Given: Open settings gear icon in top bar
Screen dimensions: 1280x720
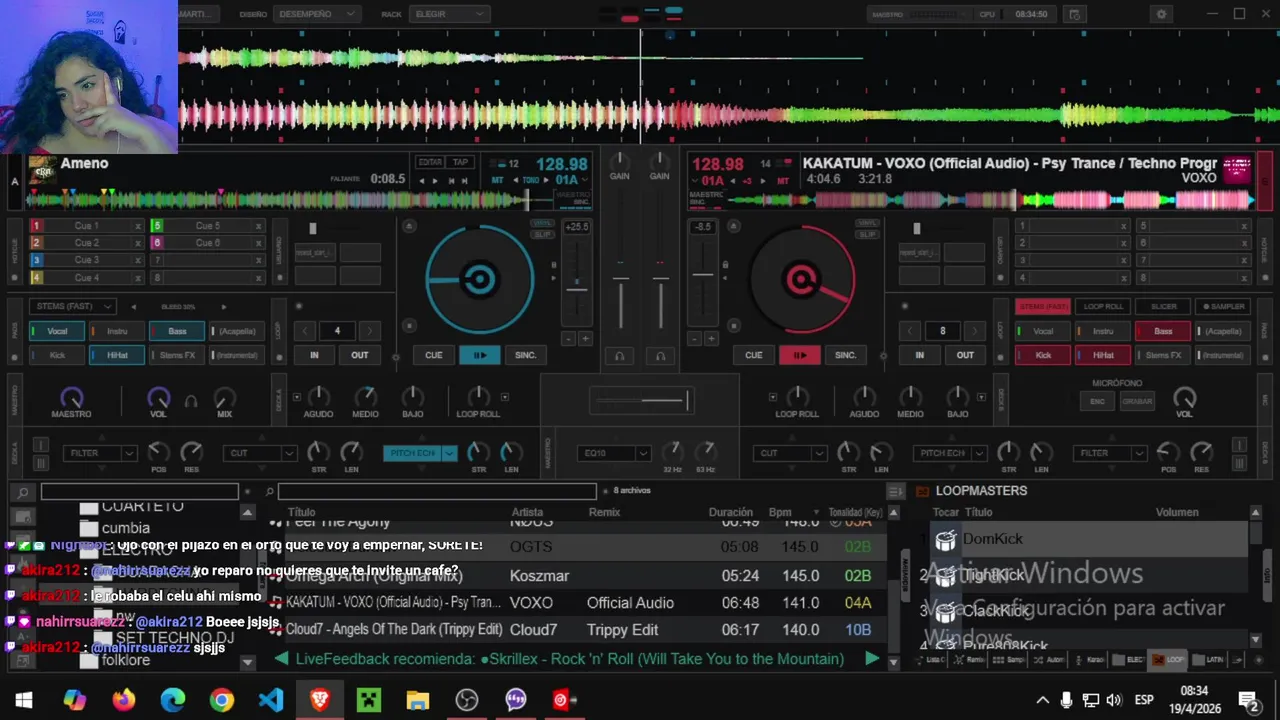Looking at the screenshot, I should 1161,14.
